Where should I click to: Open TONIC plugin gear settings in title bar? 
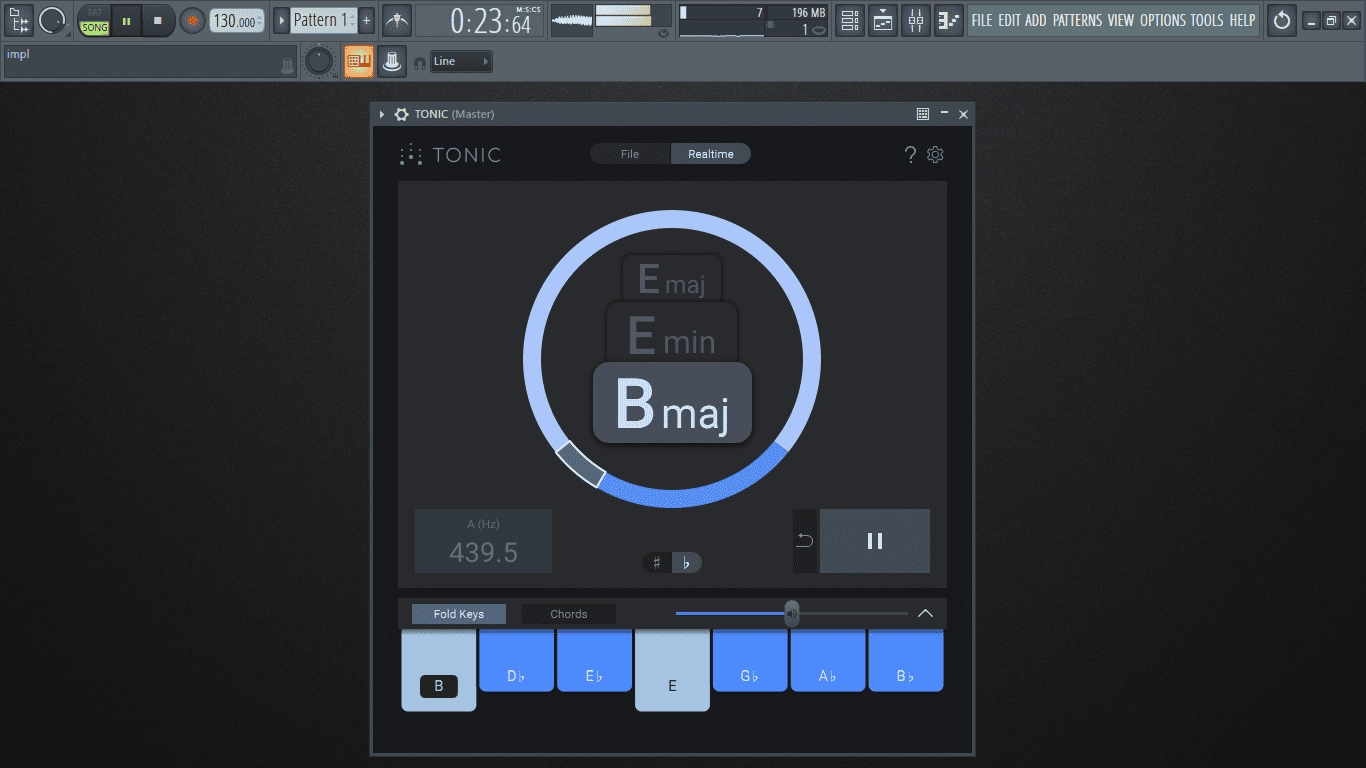(401, 114)
